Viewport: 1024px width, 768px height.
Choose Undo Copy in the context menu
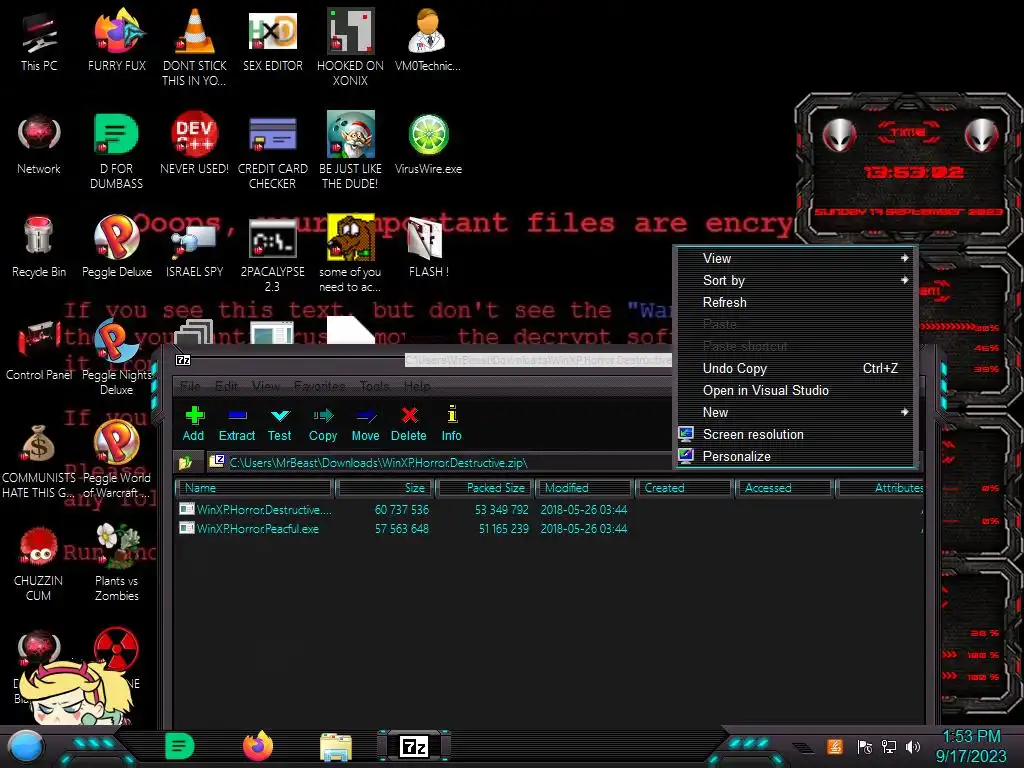tap(794, 368)
